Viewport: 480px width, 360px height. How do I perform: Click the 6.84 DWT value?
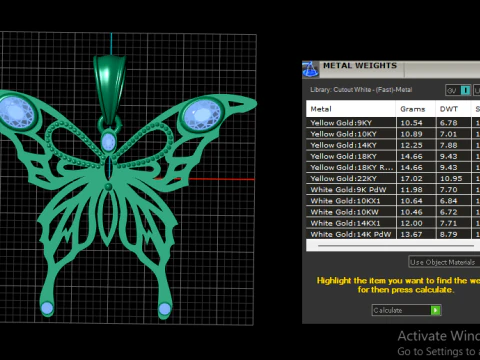click(x=448, y=201)
